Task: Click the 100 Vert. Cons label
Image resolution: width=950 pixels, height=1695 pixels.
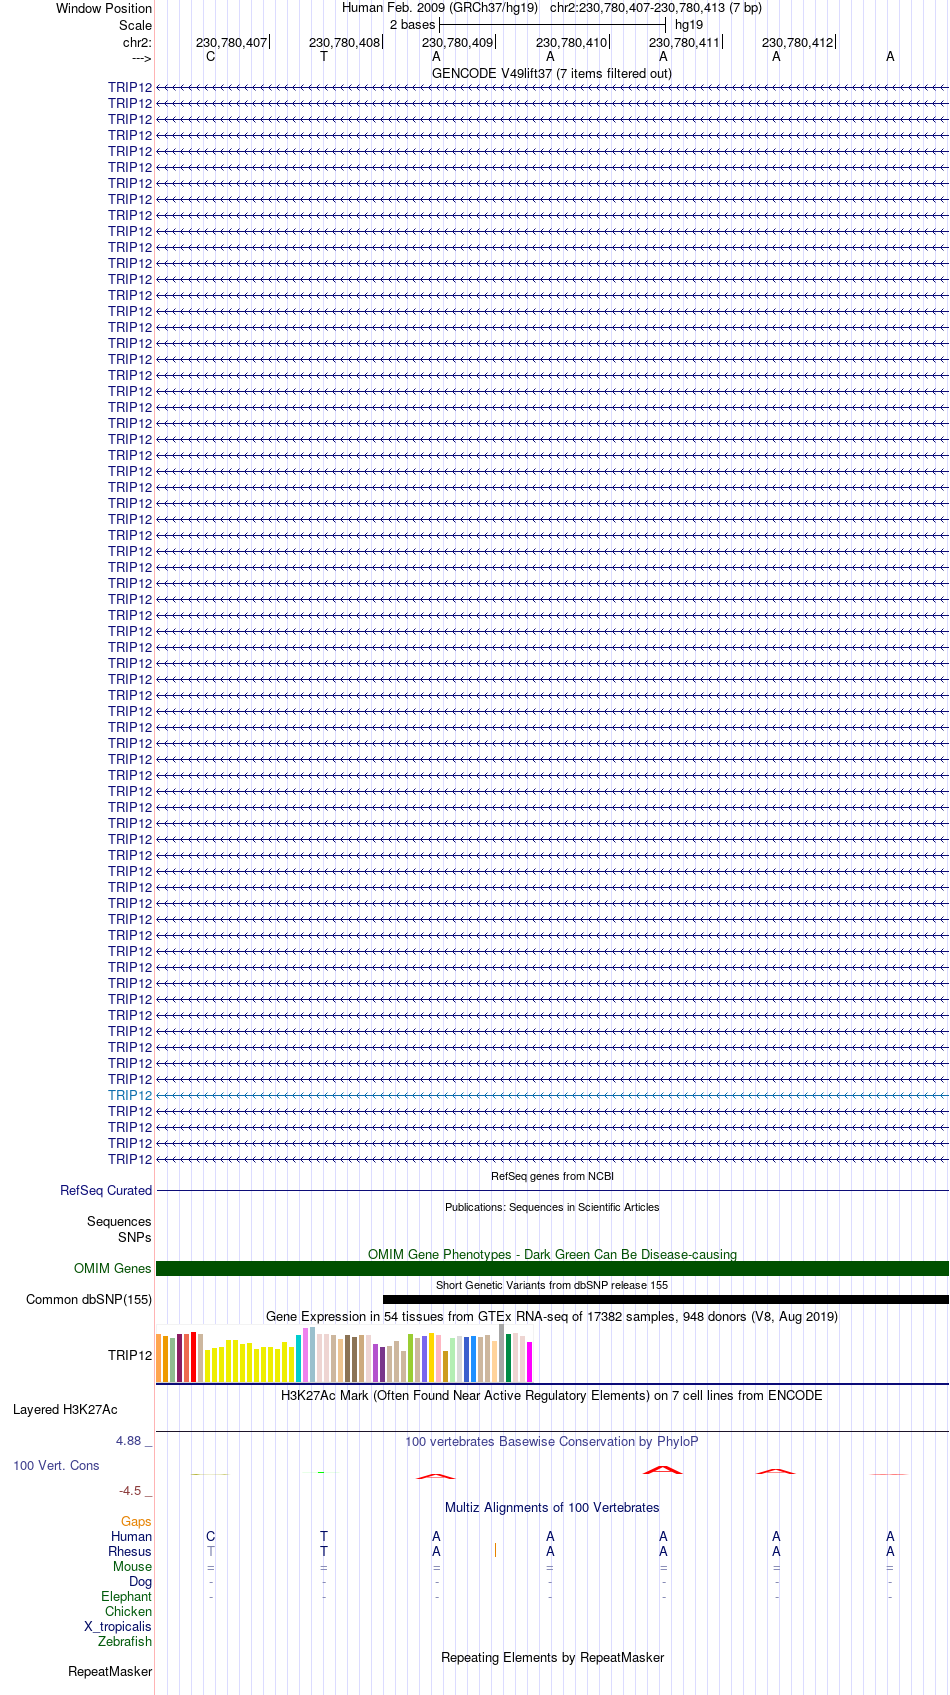Action: [x=56, y=1465]
